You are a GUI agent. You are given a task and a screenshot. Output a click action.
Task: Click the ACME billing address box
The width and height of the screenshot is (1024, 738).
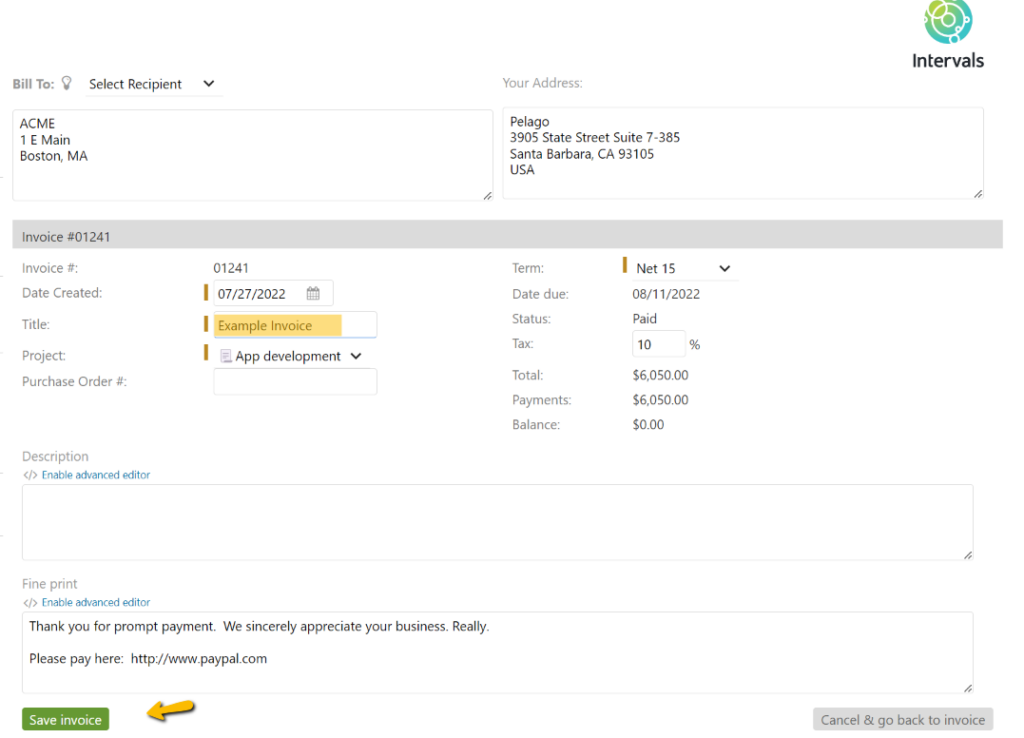tap(252, 153)
